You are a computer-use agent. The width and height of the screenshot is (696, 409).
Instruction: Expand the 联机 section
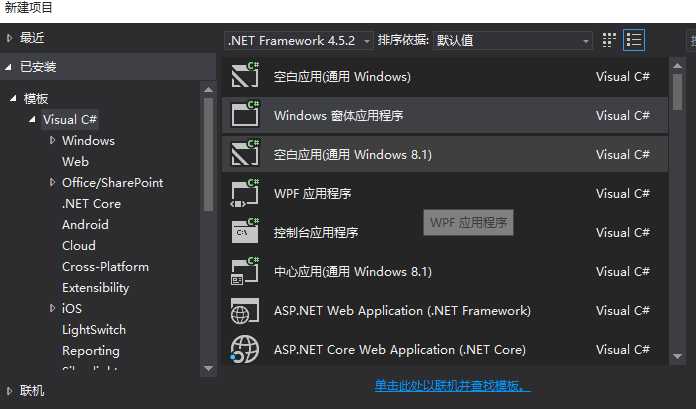tap(9, 391)
